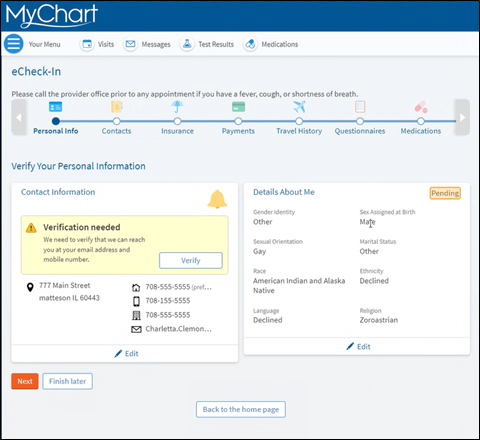Edit Details About Me section

(x=358, y=347)
